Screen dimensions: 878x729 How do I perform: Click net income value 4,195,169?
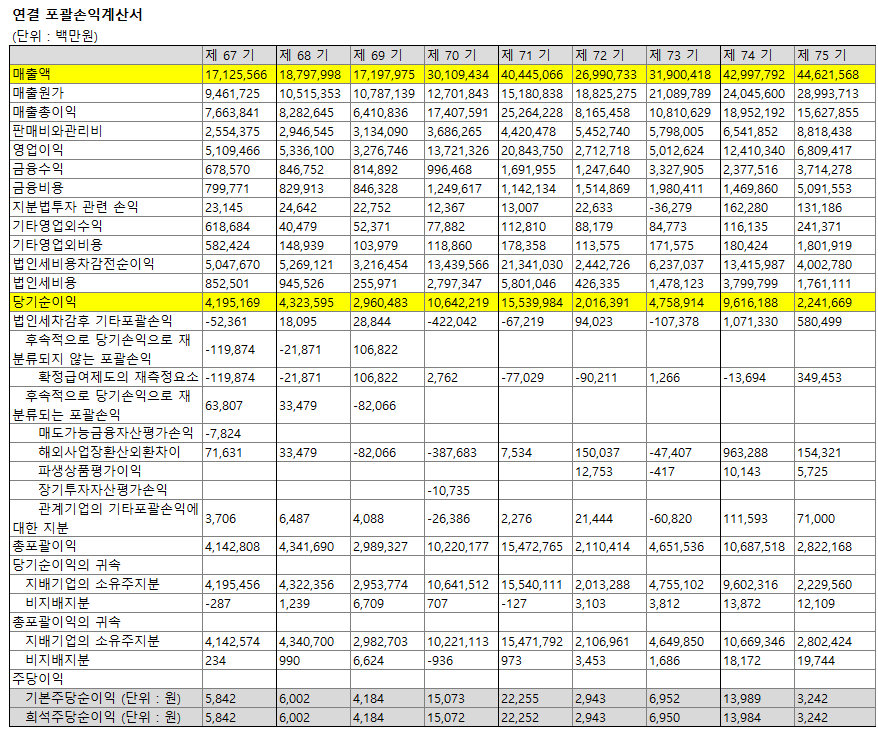232,303
